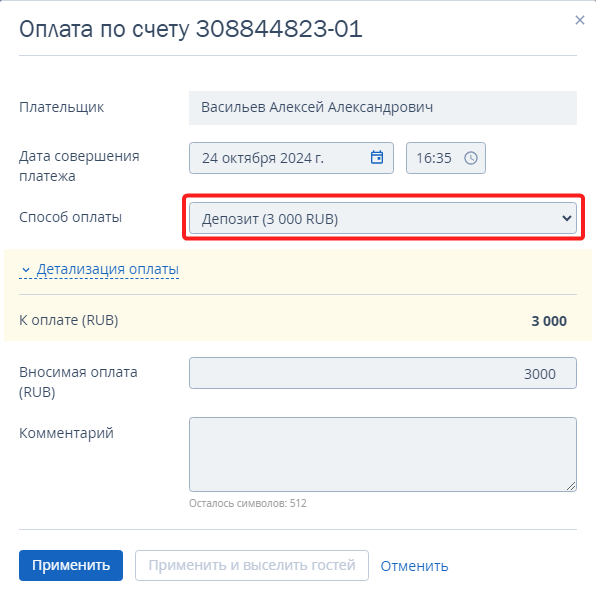Open the calendar date picker icon

pos(377,157)
